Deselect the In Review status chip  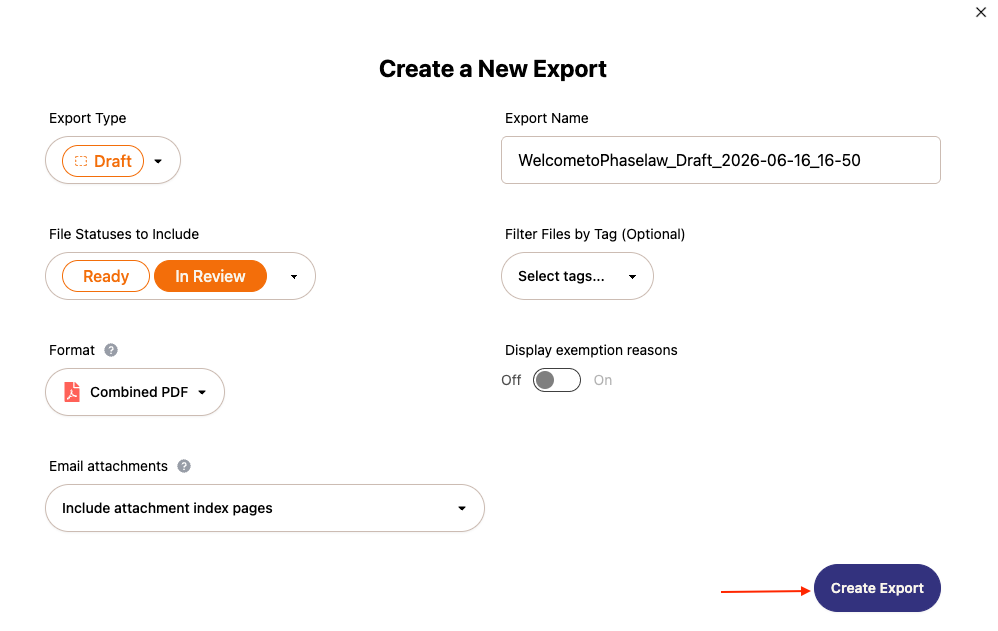point(211,276)
